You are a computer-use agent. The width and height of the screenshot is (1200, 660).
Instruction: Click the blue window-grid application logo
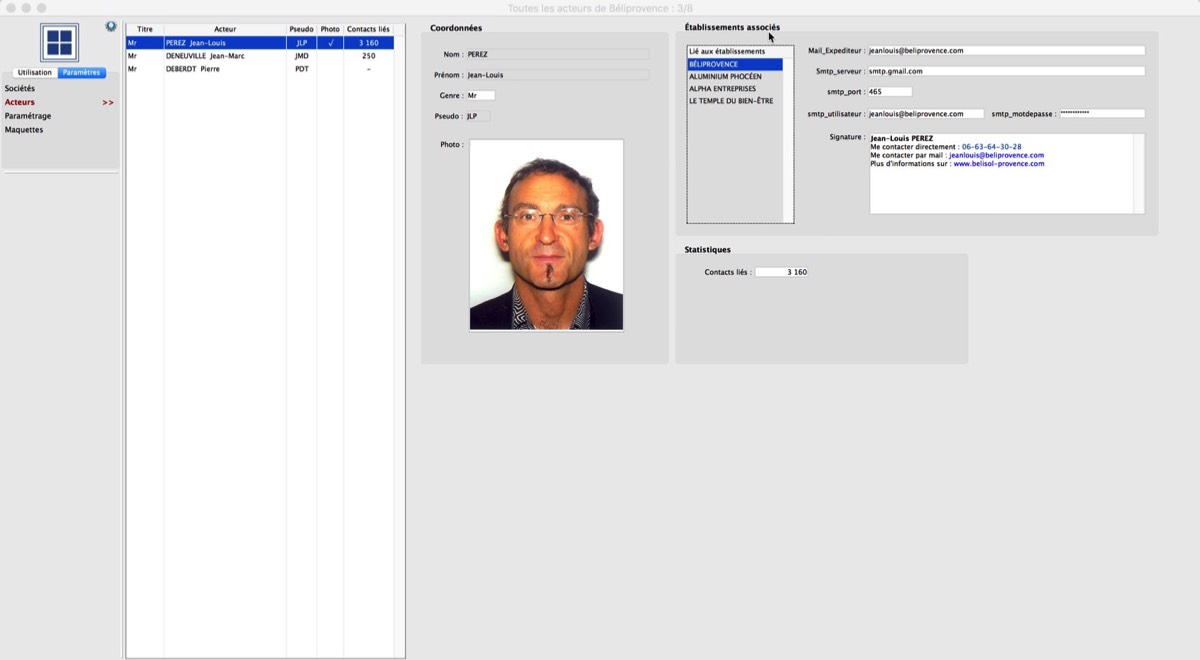[x=59, y=43]
